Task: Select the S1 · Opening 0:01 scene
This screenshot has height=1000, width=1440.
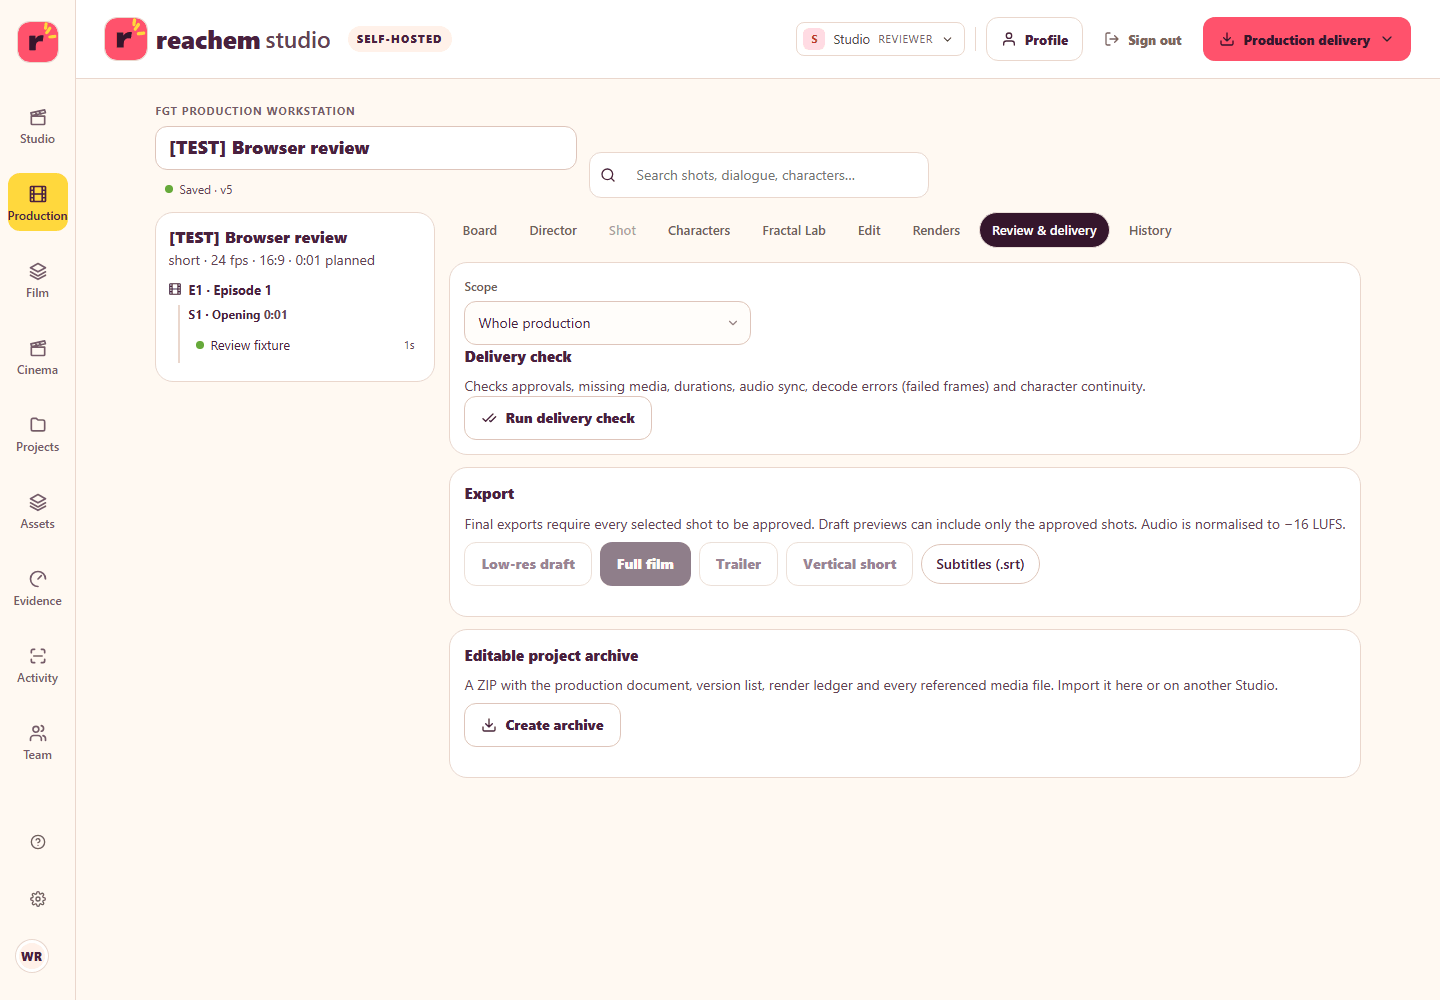Action: 238,315
